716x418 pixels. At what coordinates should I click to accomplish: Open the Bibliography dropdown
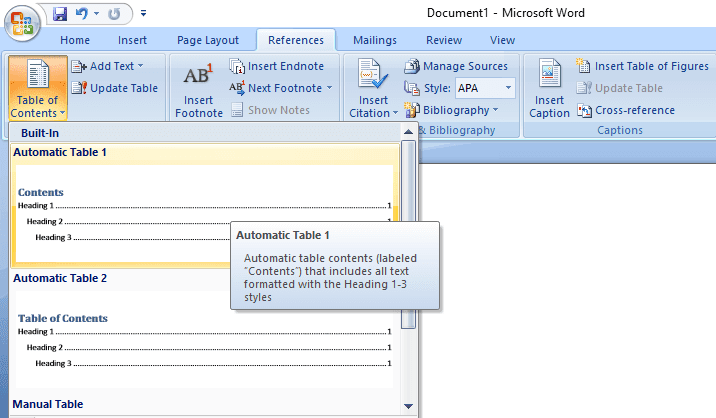tap(451, 110)
